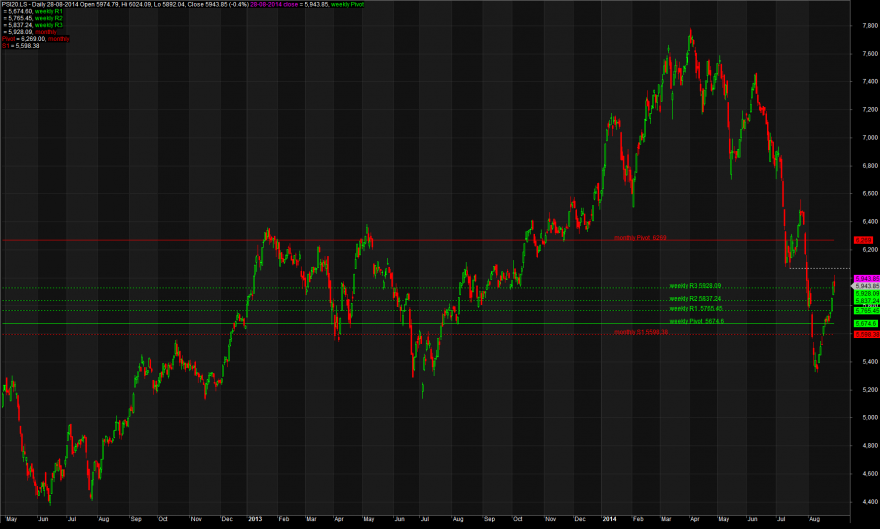Click the 4,600 price axis label
The image size is (880, 529).
pos(870,473)
